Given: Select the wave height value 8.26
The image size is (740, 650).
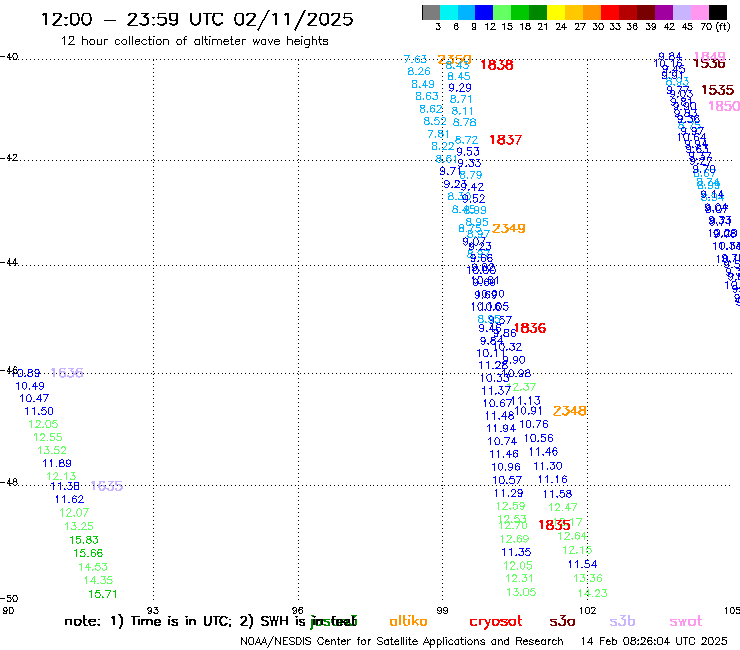Looking at the screenshot, I should click(419, 71).
